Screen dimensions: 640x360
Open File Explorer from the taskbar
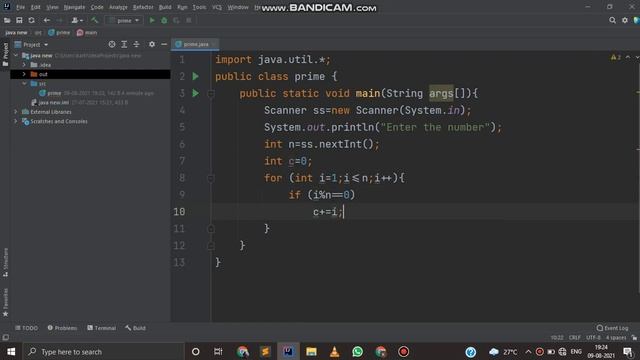coord(311,351)
